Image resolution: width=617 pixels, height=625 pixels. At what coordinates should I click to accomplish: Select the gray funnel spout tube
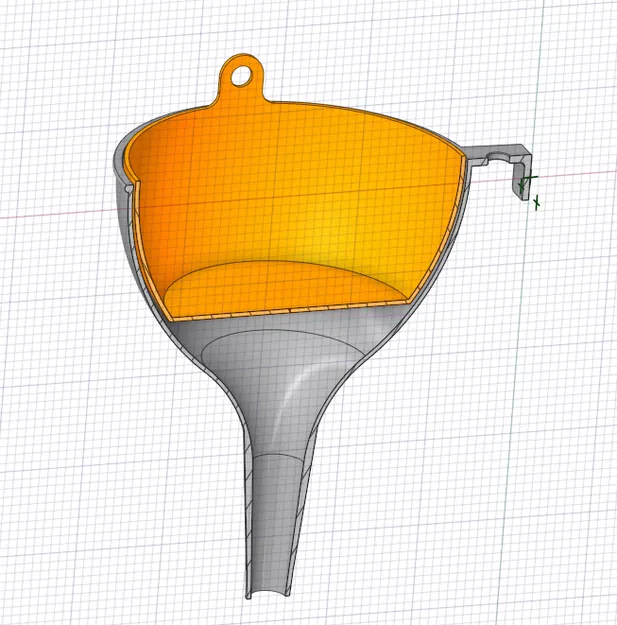pyautogui.click(x=275, y=518)
